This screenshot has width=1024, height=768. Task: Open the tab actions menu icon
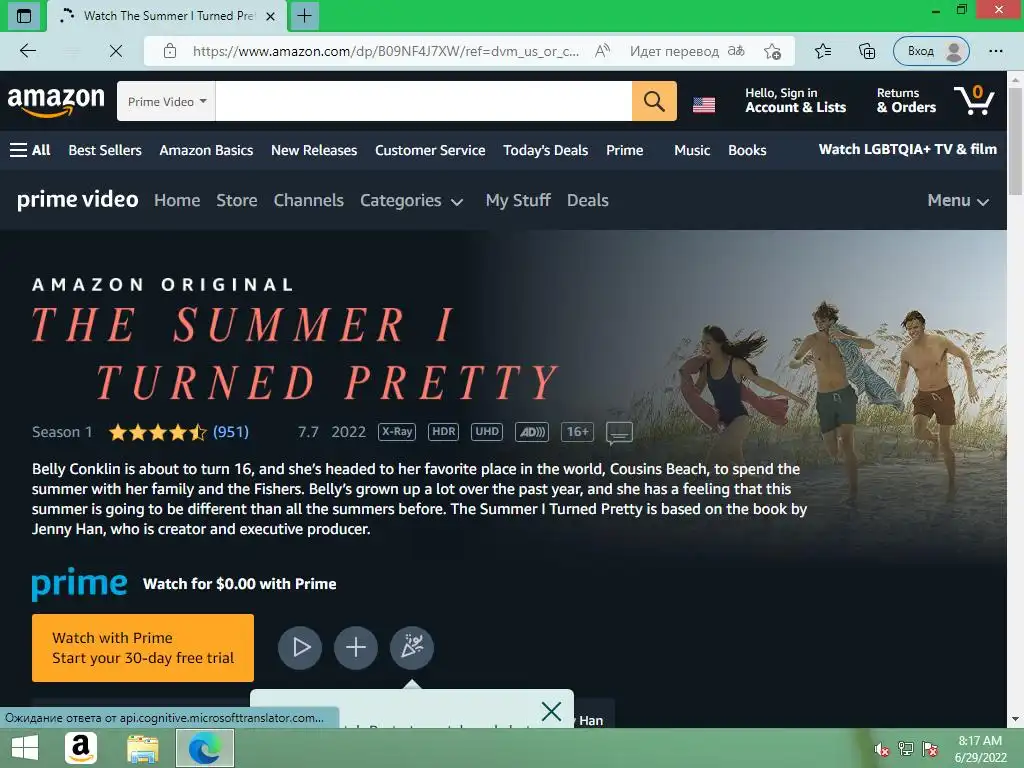tap(24, 16)
